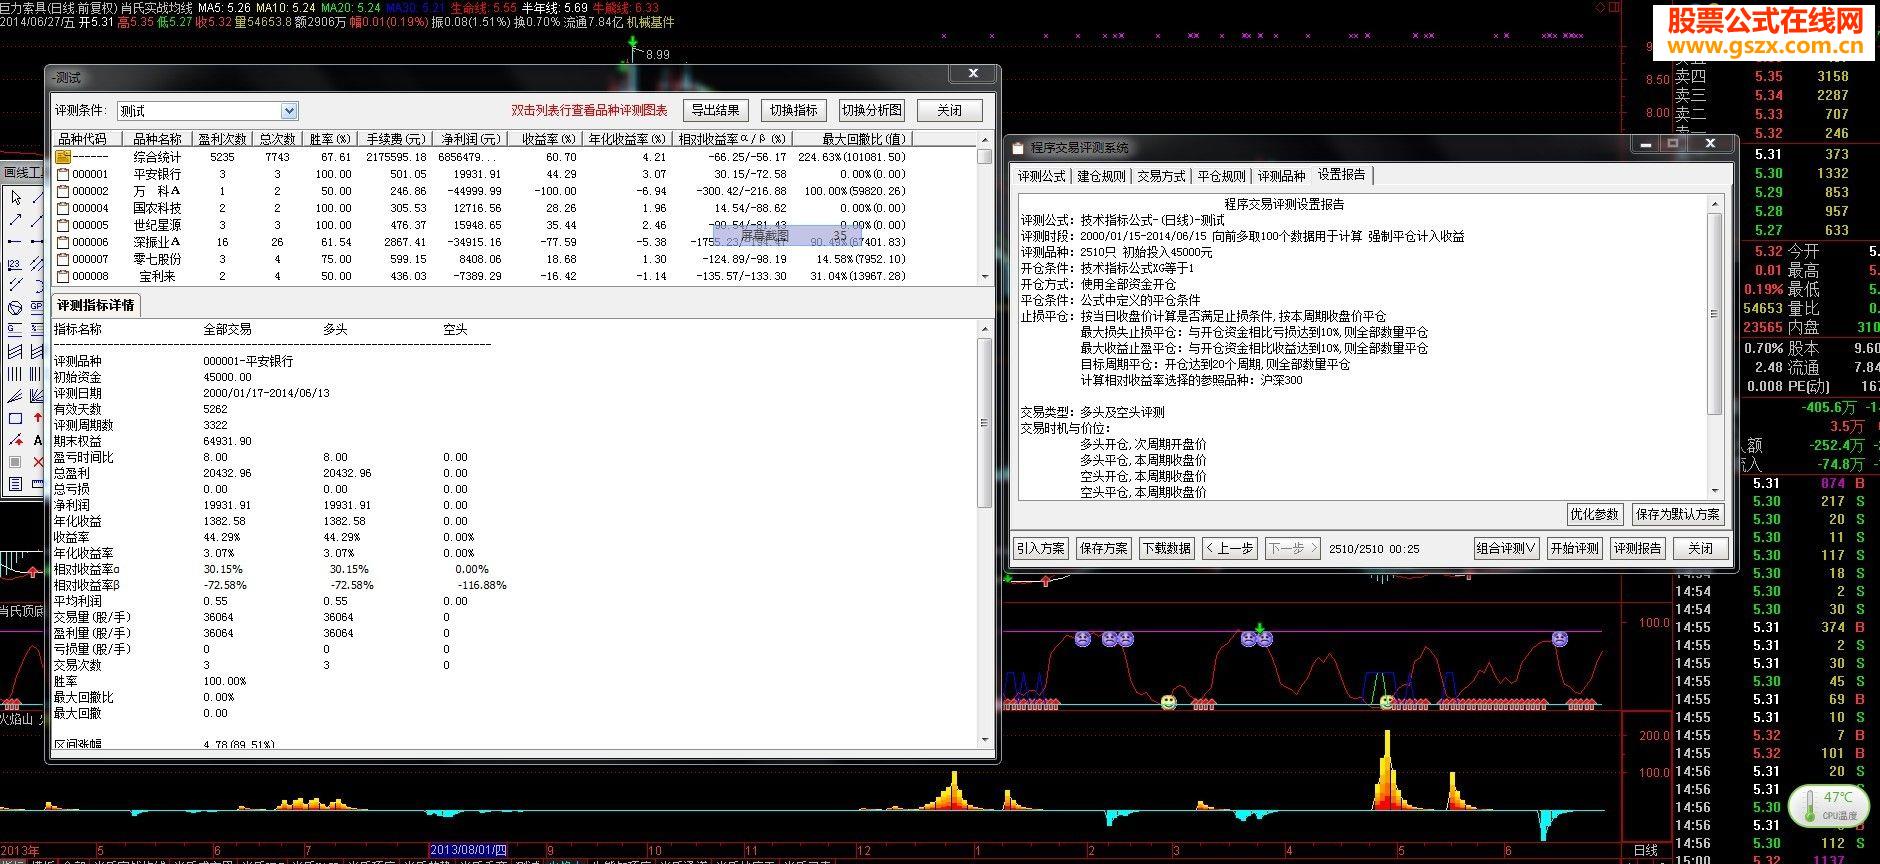
Task: Click the 设置报告 text scrollbar thumb
Action: click(x=1715, y=315)
